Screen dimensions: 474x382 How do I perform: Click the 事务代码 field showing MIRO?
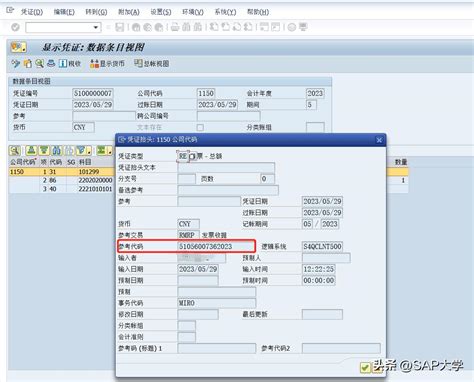pyautogui.click(x=217, y=303)
